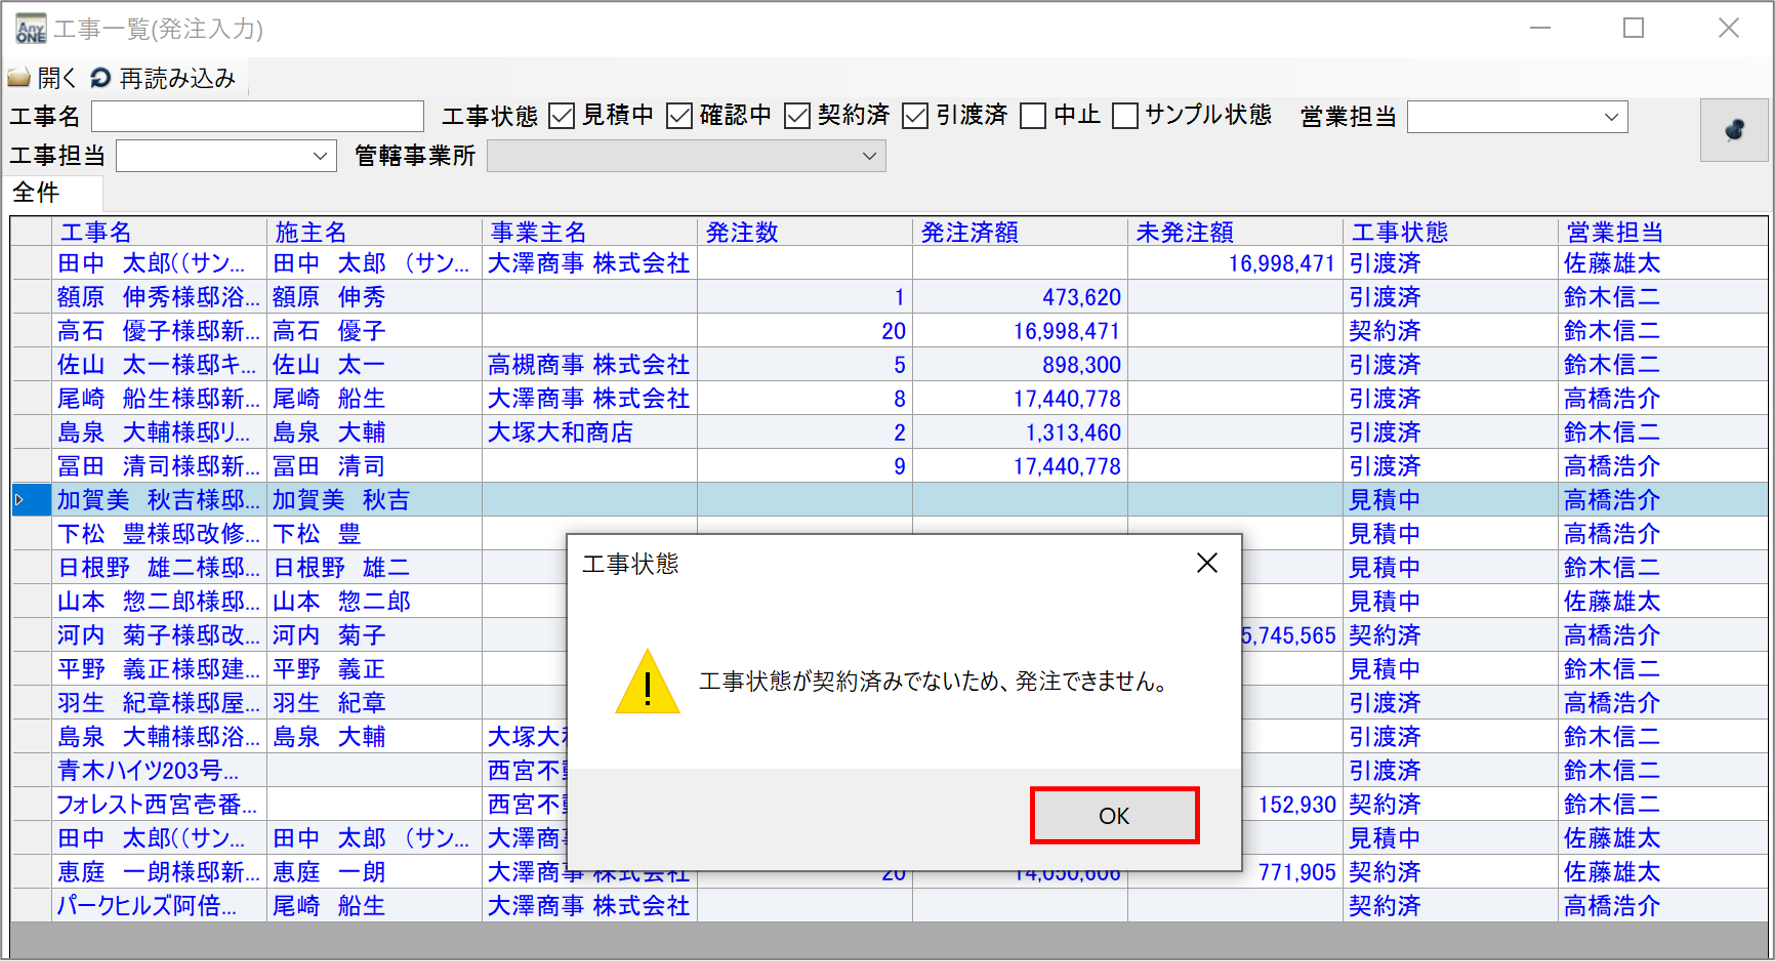Click the 工事名 text input field

(x=257, y=116)
